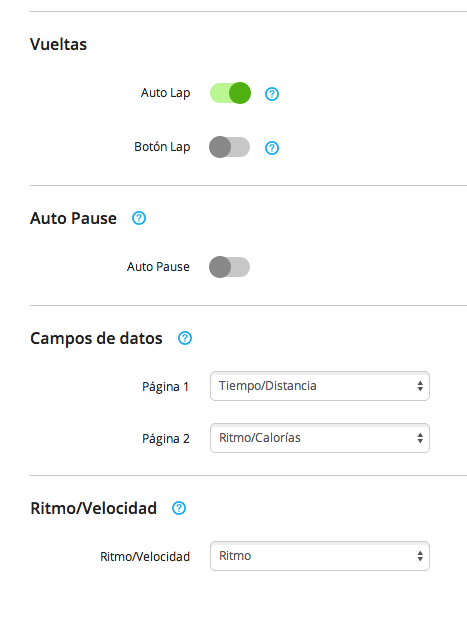Turn on the Auto Pause switch

(x=230, y=267)
